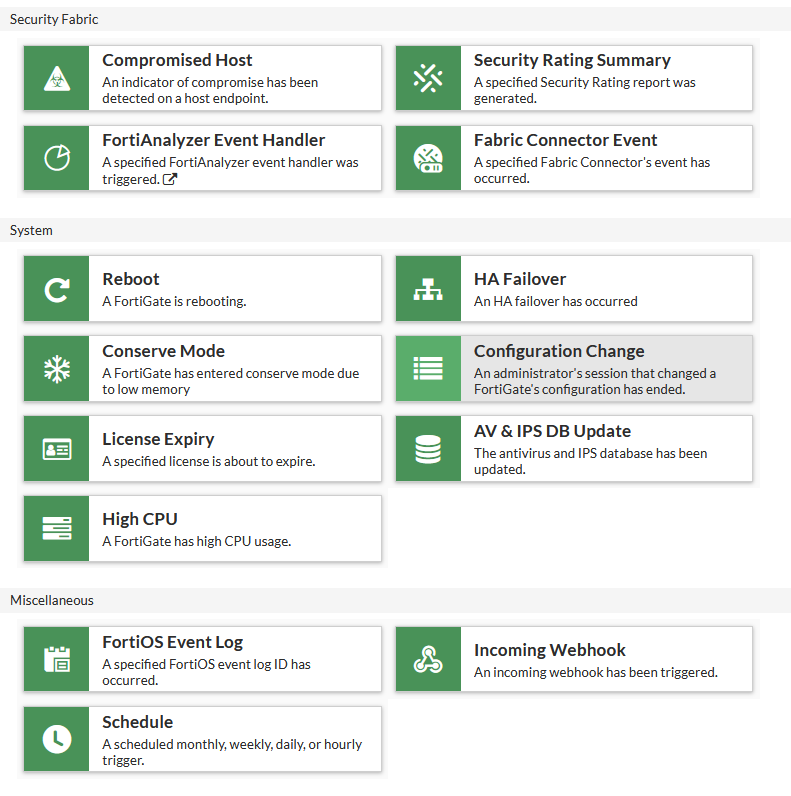Choose the Reboot trigger title
The height and width of the screenshot is (796, 791).
[131, 279]
